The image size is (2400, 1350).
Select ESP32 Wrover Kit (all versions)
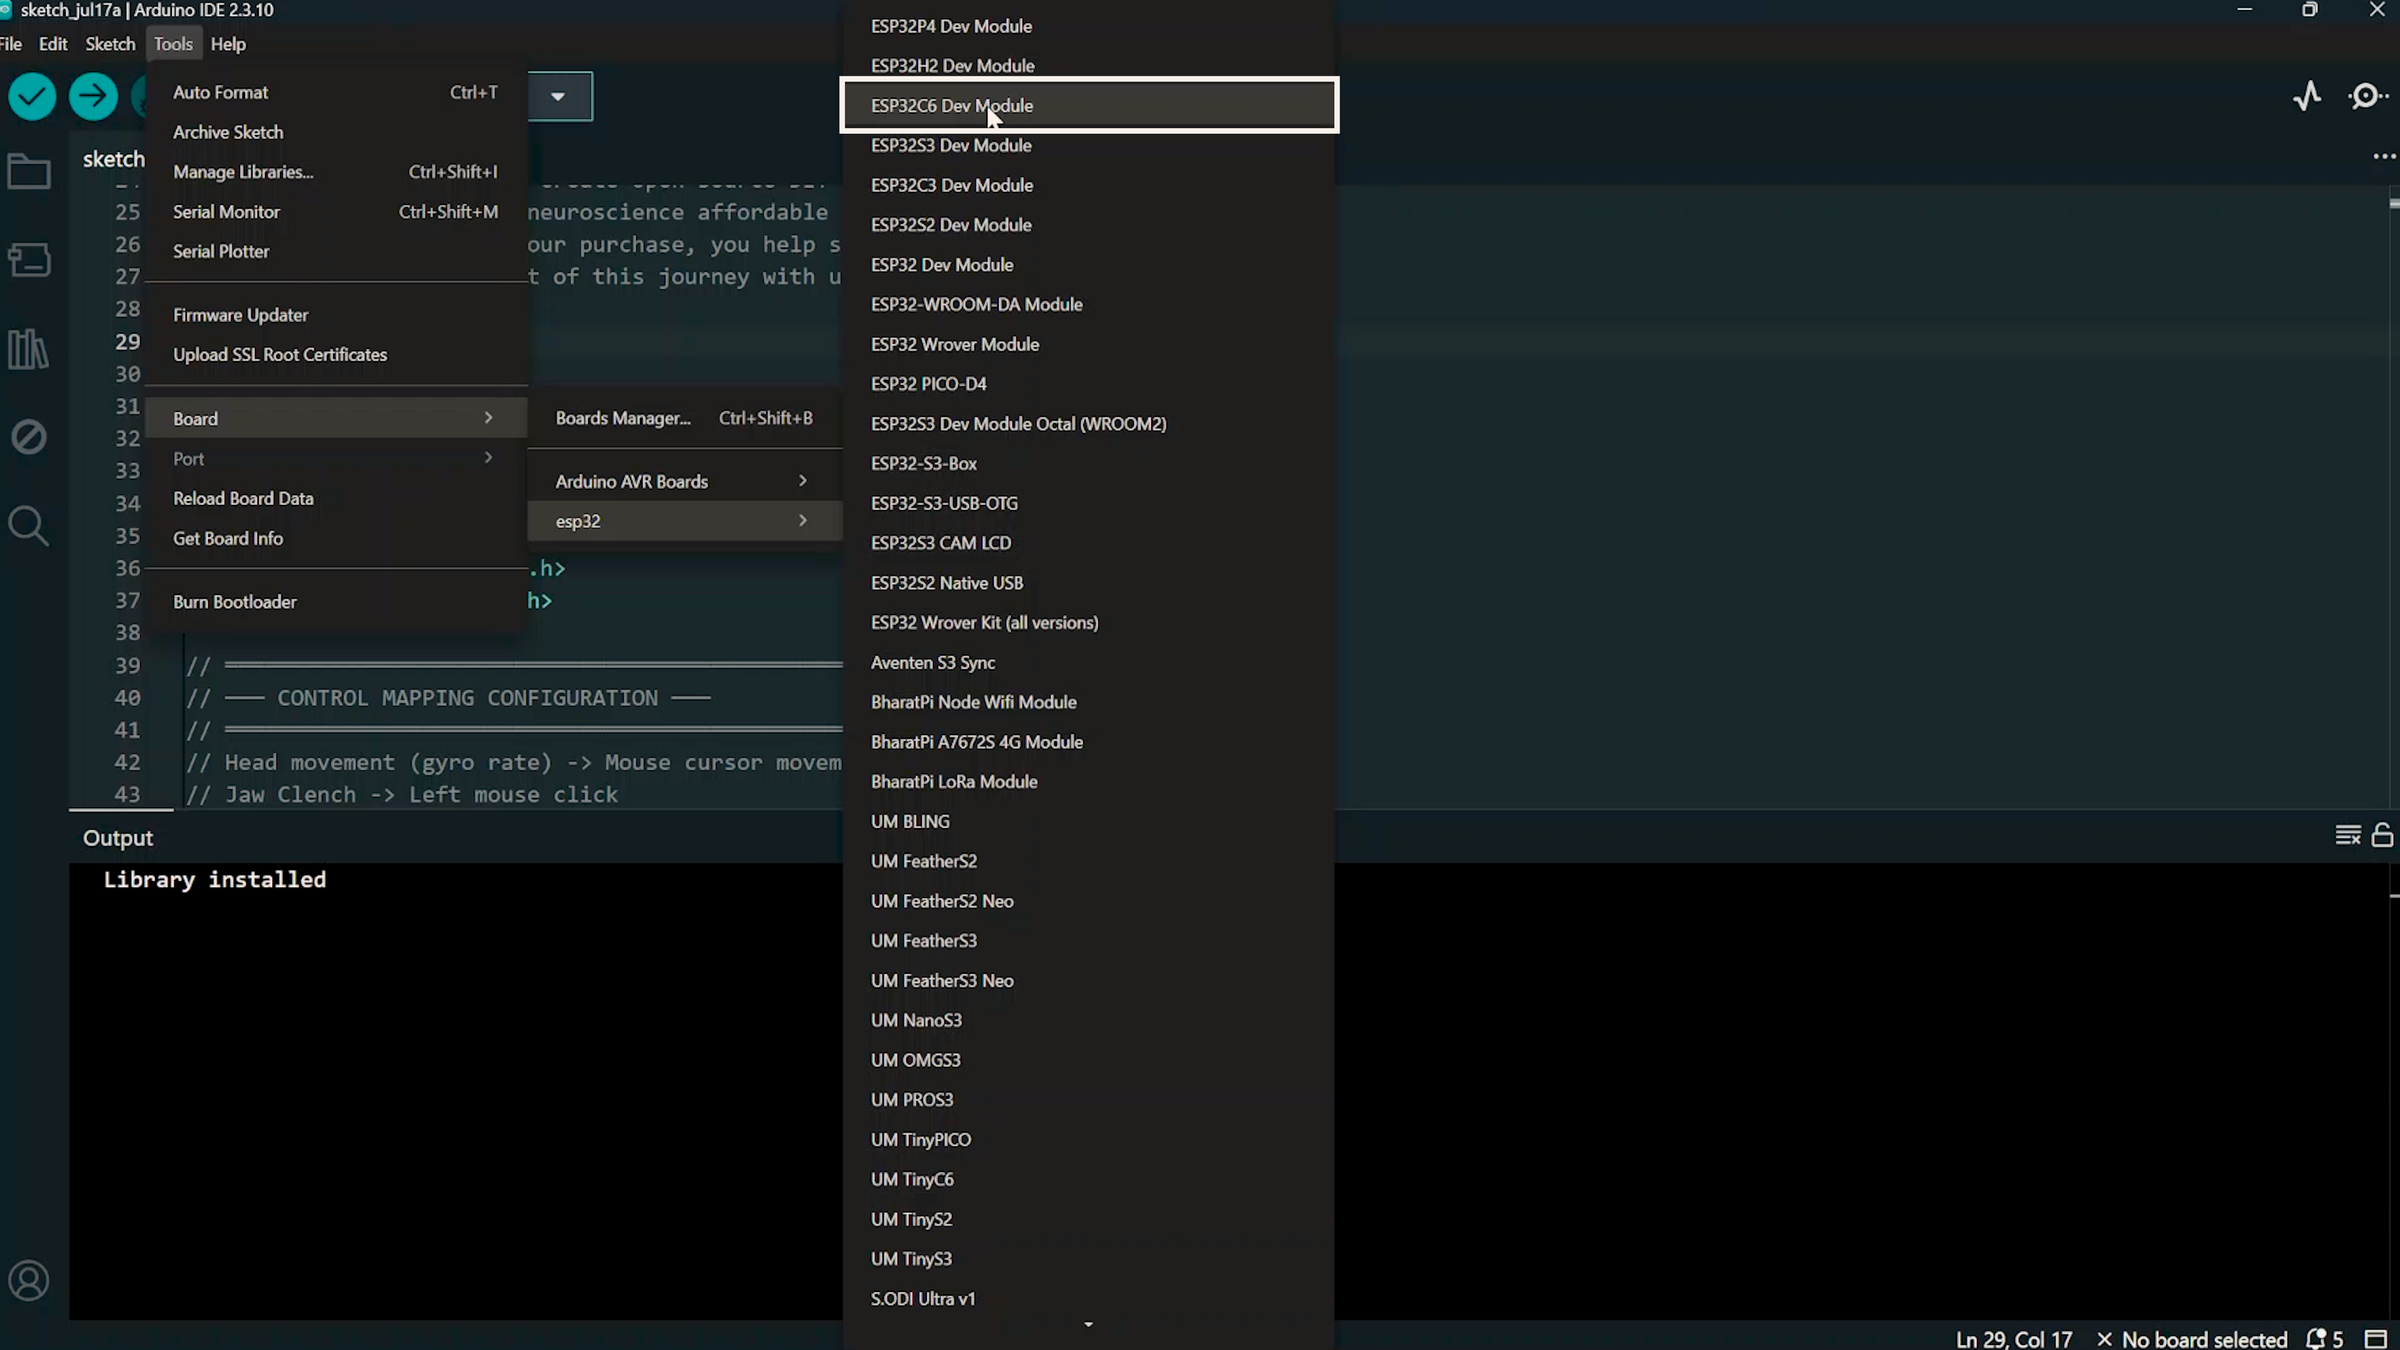1089,623
